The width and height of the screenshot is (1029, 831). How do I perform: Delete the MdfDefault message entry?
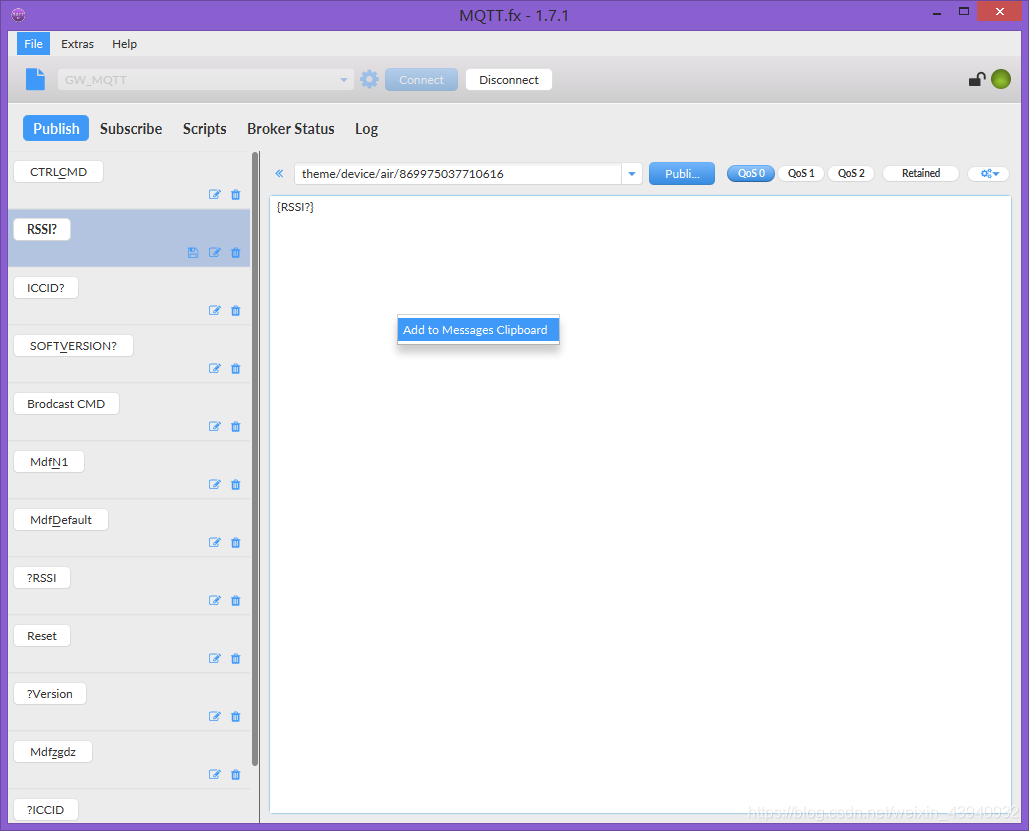(x=236, y=542)
